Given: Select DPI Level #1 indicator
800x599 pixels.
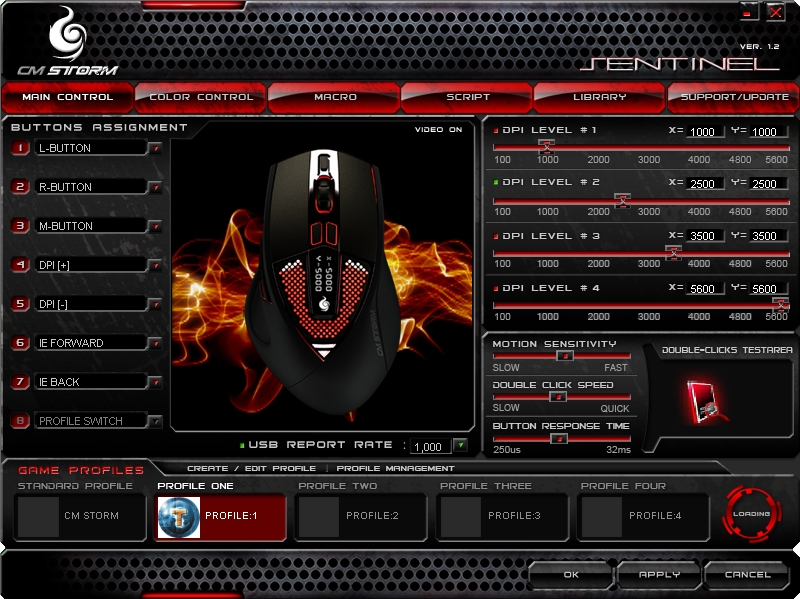Looking at the screenshot, I should pyautogui.click(x=496, y=131).
